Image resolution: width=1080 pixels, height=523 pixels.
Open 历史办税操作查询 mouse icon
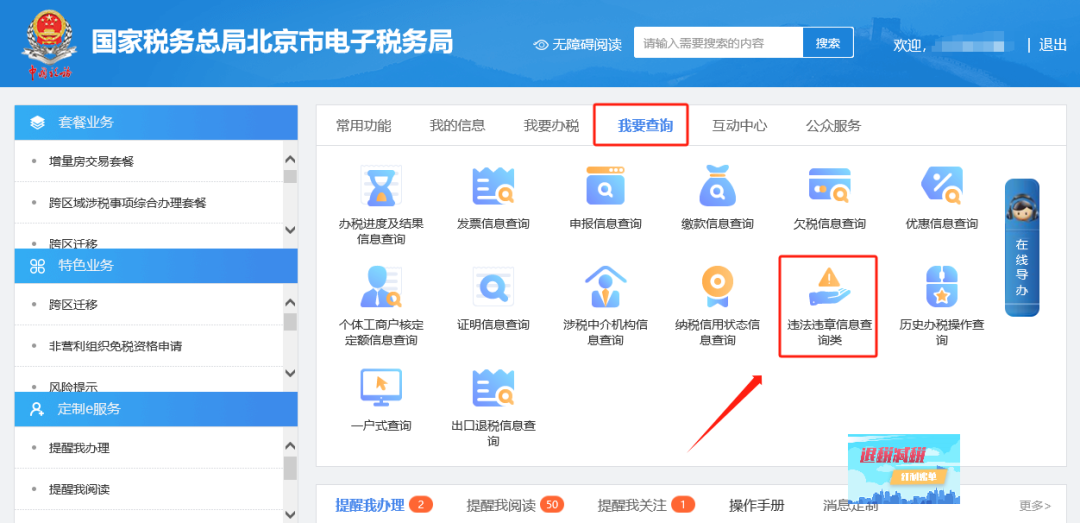click(x=942, y=287)
